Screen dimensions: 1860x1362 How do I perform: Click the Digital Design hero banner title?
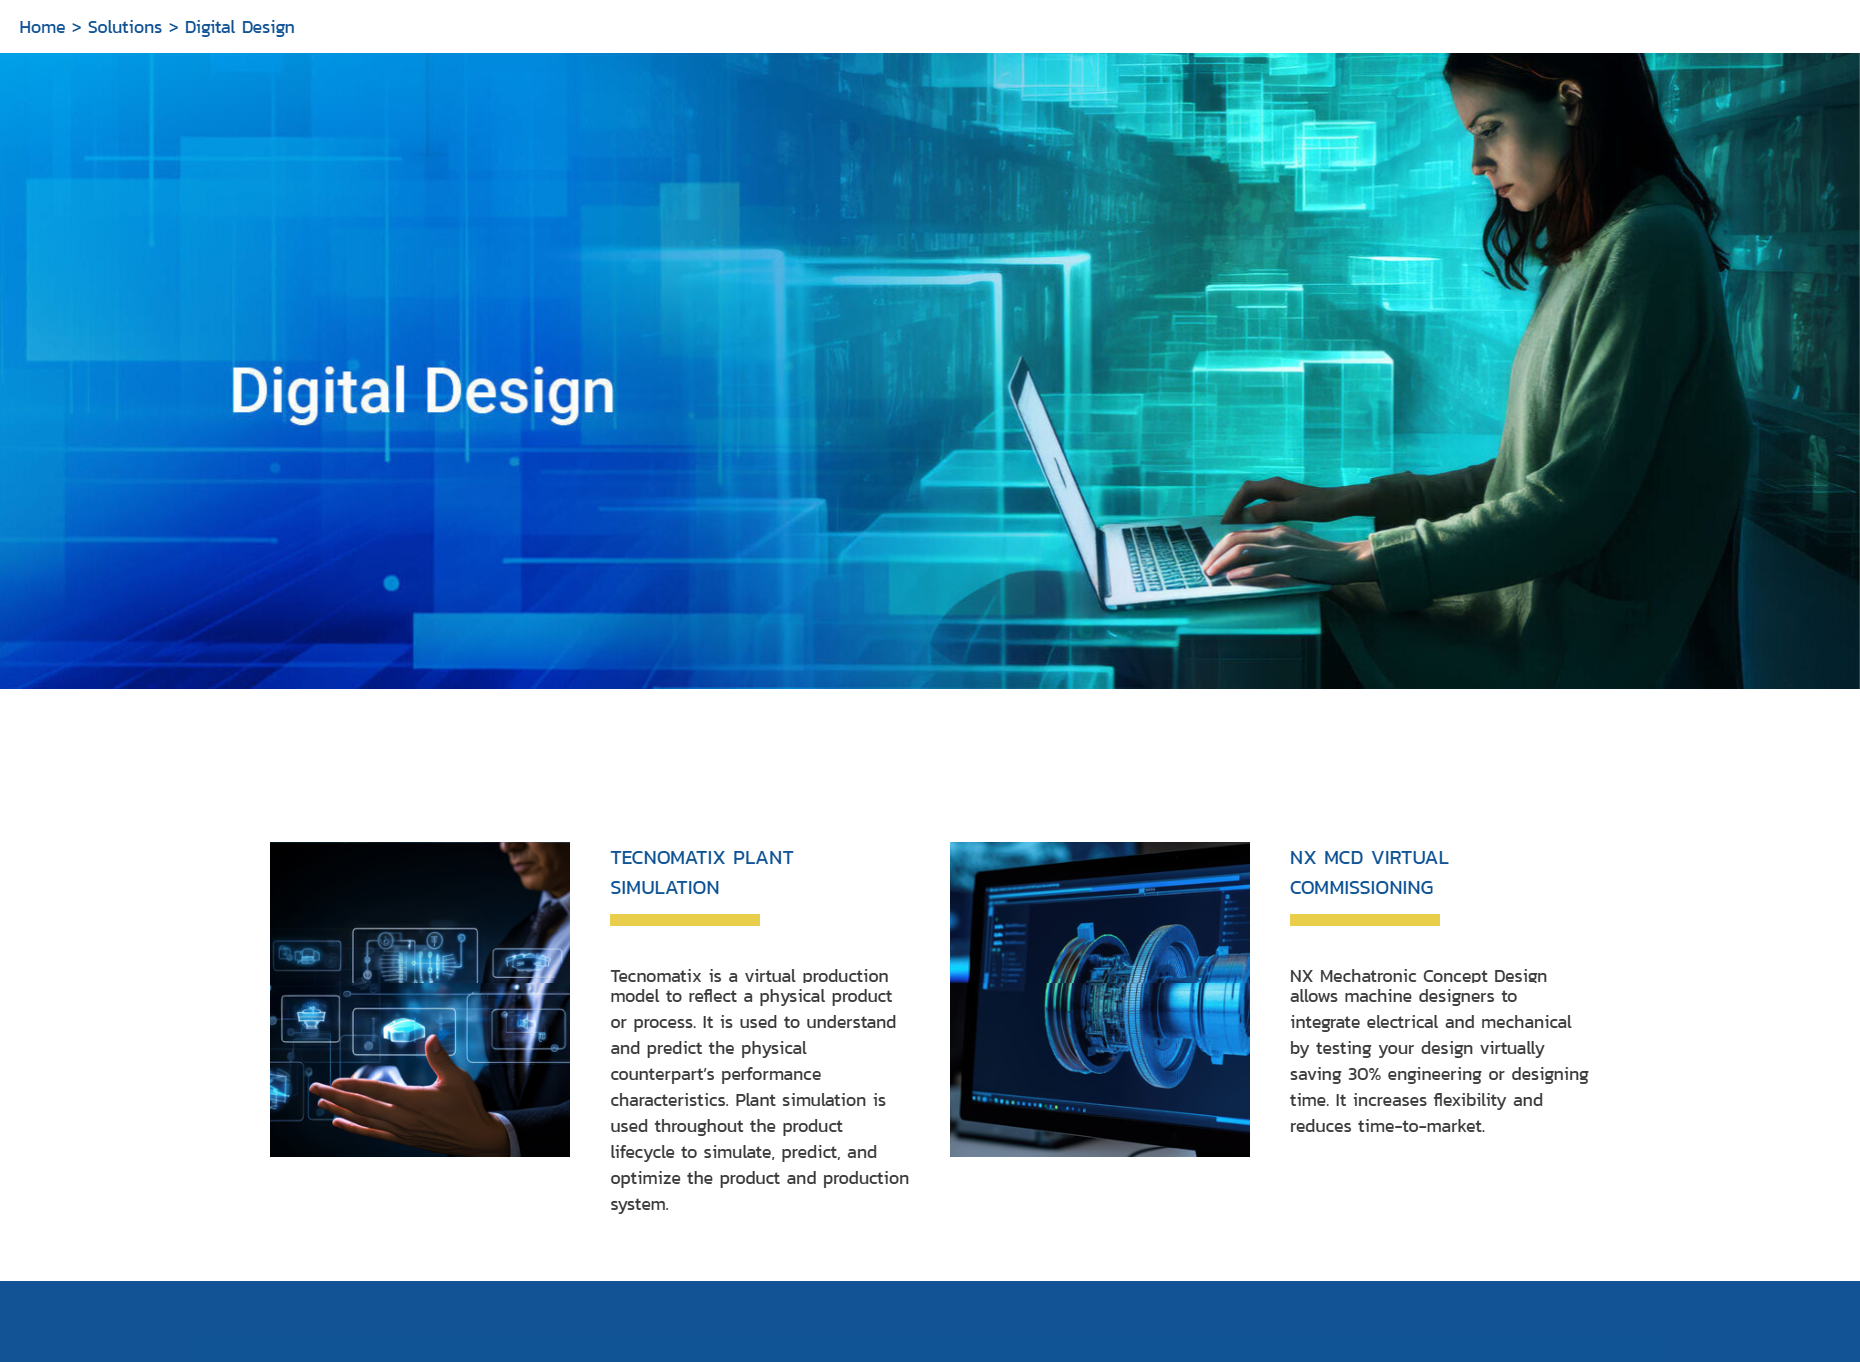pos(422,391)
